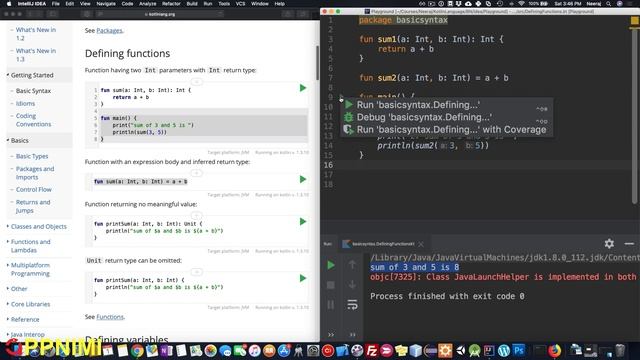Image resolution: width=640 pixels, height=360 pixels.
Task: Open Unity from the dock
Action: pyautogui.click(x=460, y=351)
